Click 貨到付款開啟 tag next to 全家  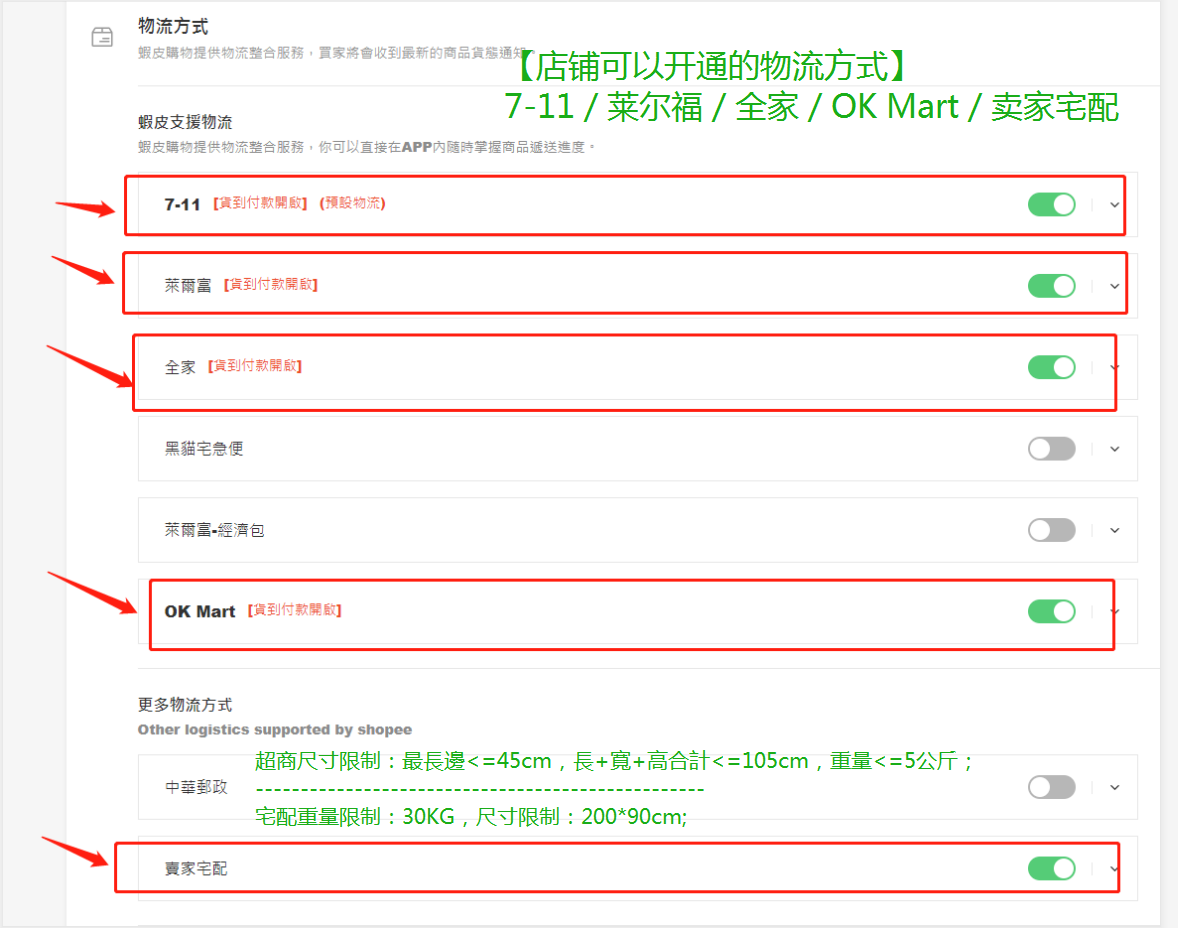255,365
